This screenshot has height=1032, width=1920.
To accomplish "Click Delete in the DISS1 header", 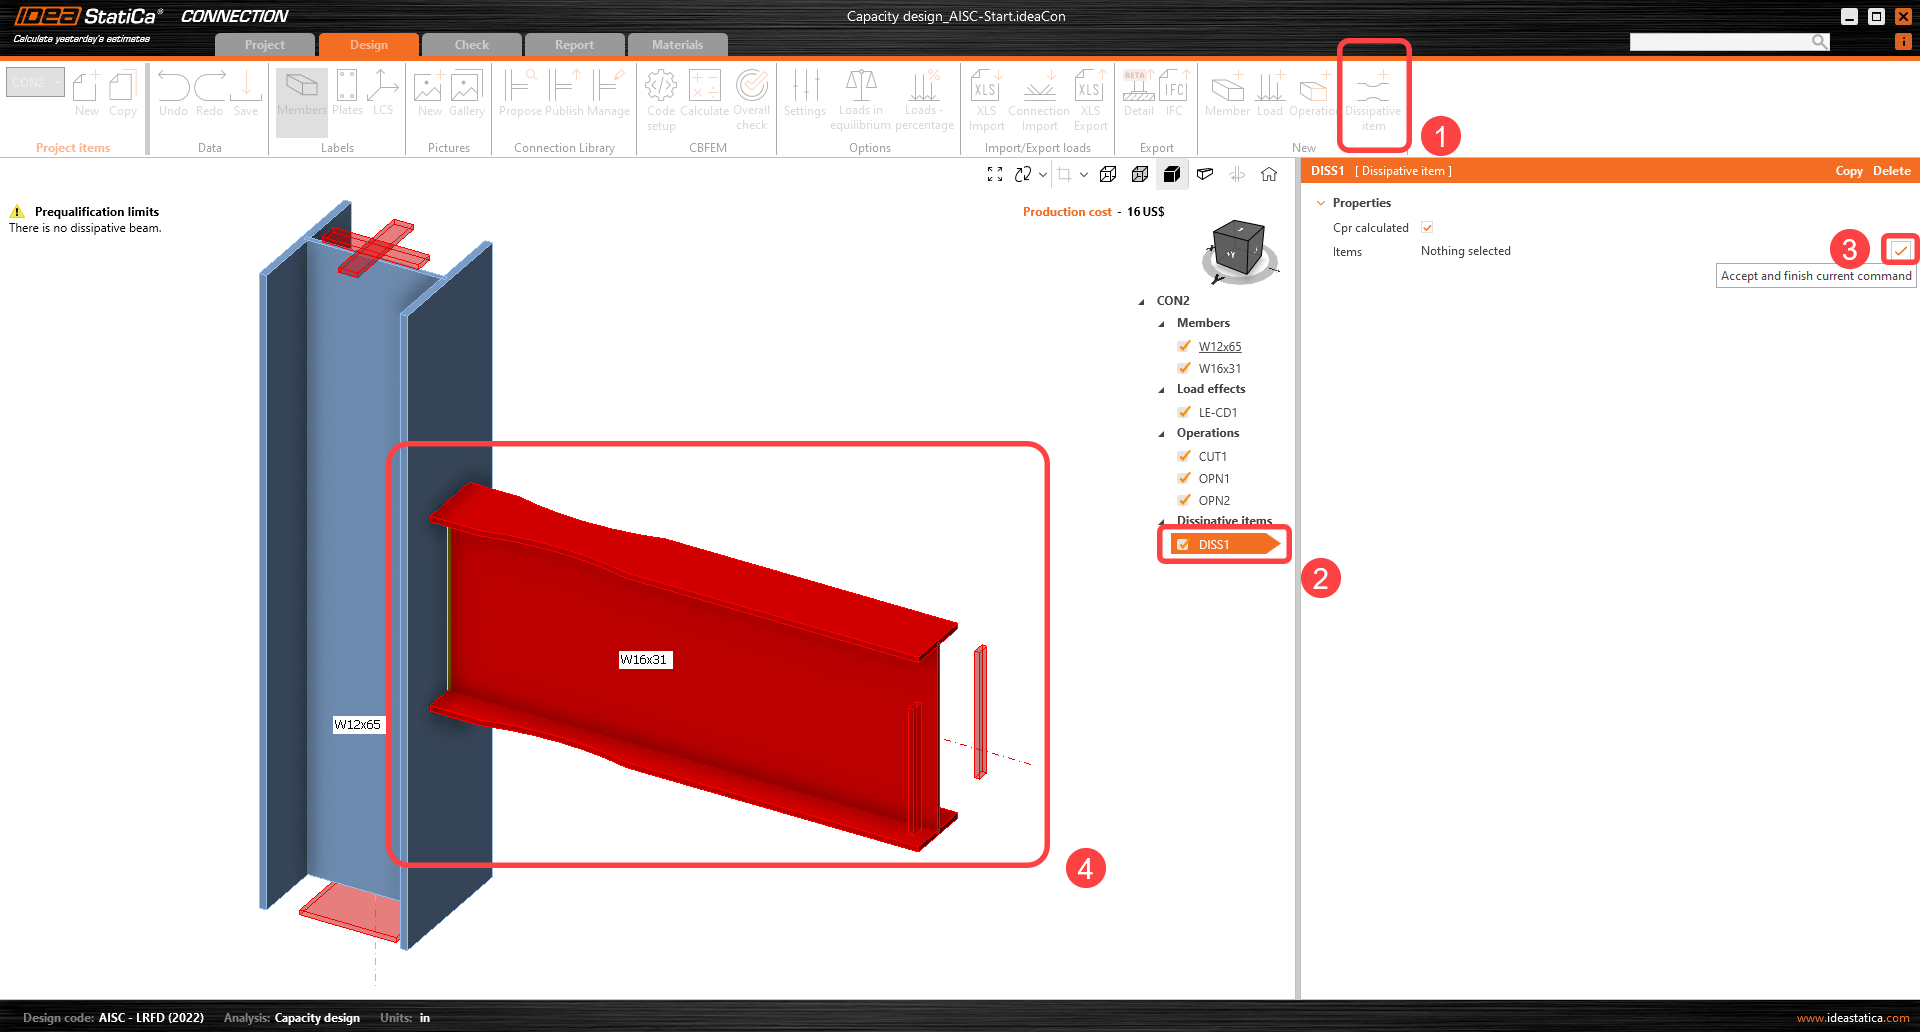I will (x=1891, y=170).
